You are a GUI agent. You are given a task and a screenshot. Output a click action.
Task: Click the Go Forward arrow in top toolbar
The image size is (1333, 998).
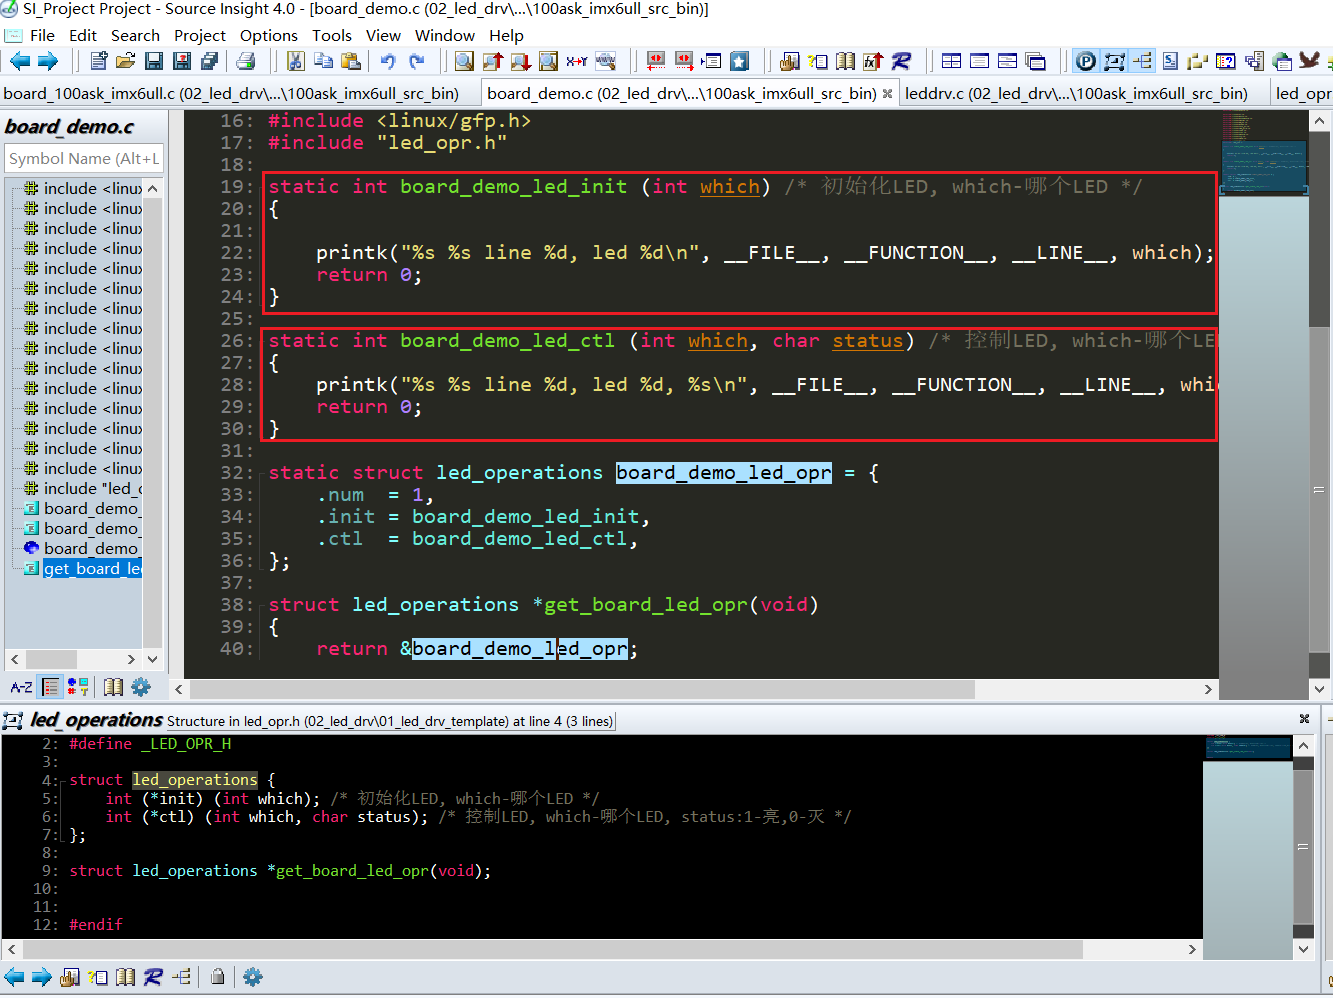48,61
